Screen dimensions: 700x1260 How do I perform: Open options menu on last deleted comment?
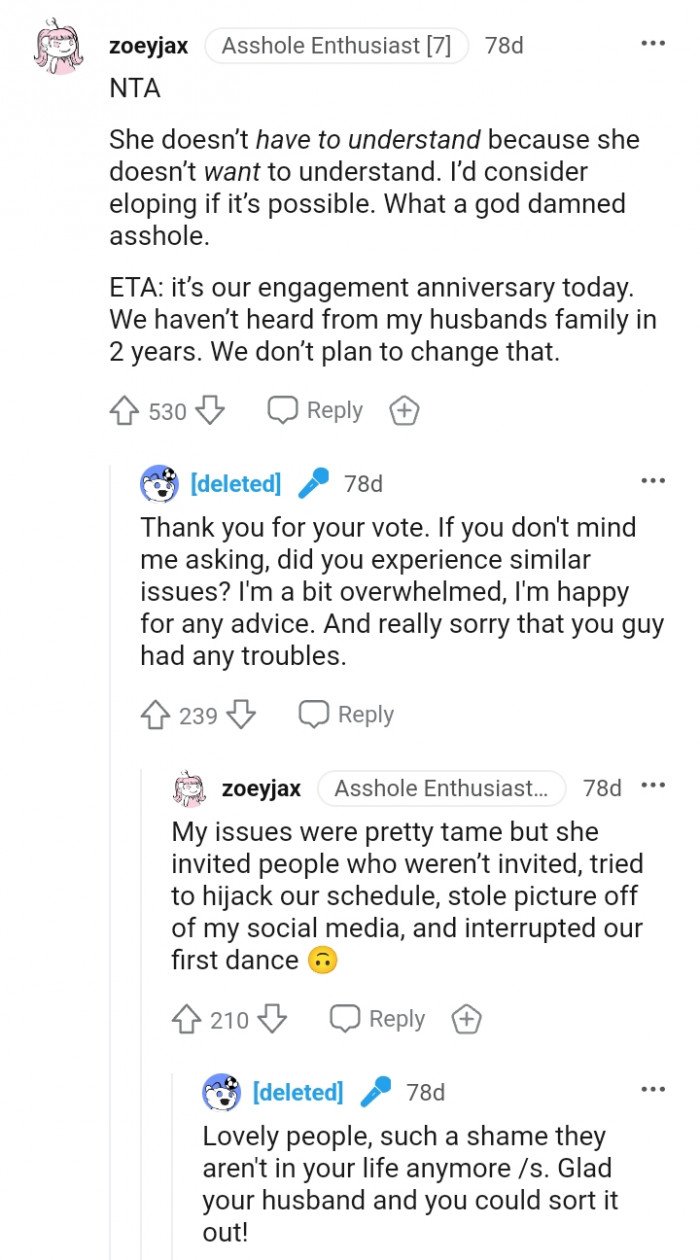(653, 1090)
